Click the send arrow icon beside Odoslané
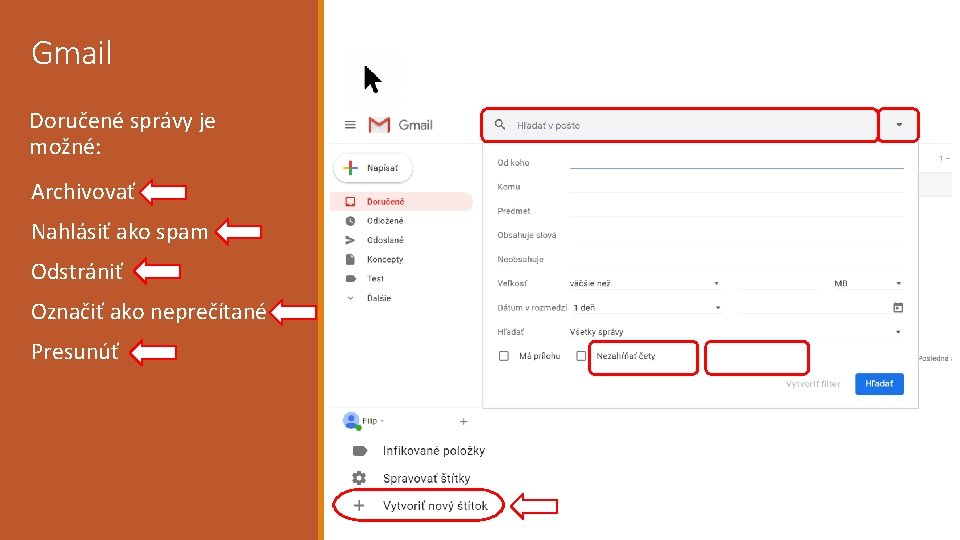Viewport: 960px width, 540px height. (350, 240)
